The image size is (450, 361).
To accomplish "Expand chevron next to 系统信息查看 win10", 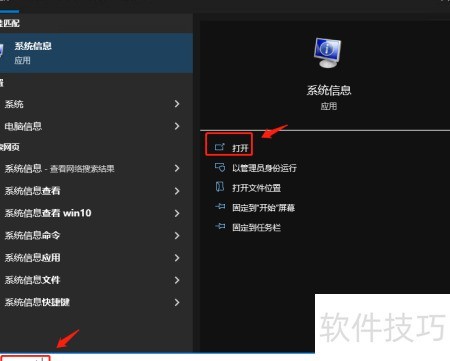I will tap(177, 213).
